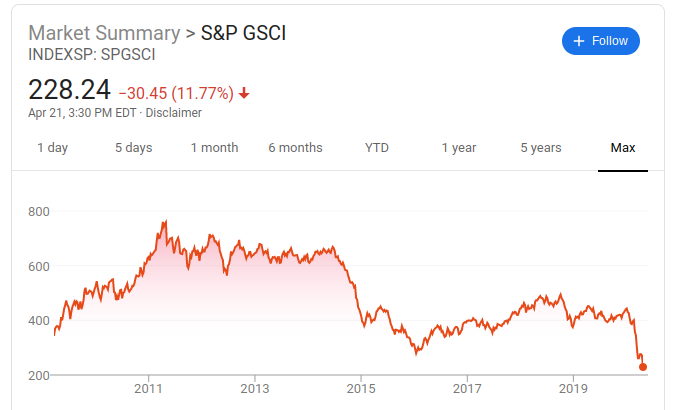This screenshot has width=676, height=410.
Task: Show the 5 years chart
Action: click(541, 148)
